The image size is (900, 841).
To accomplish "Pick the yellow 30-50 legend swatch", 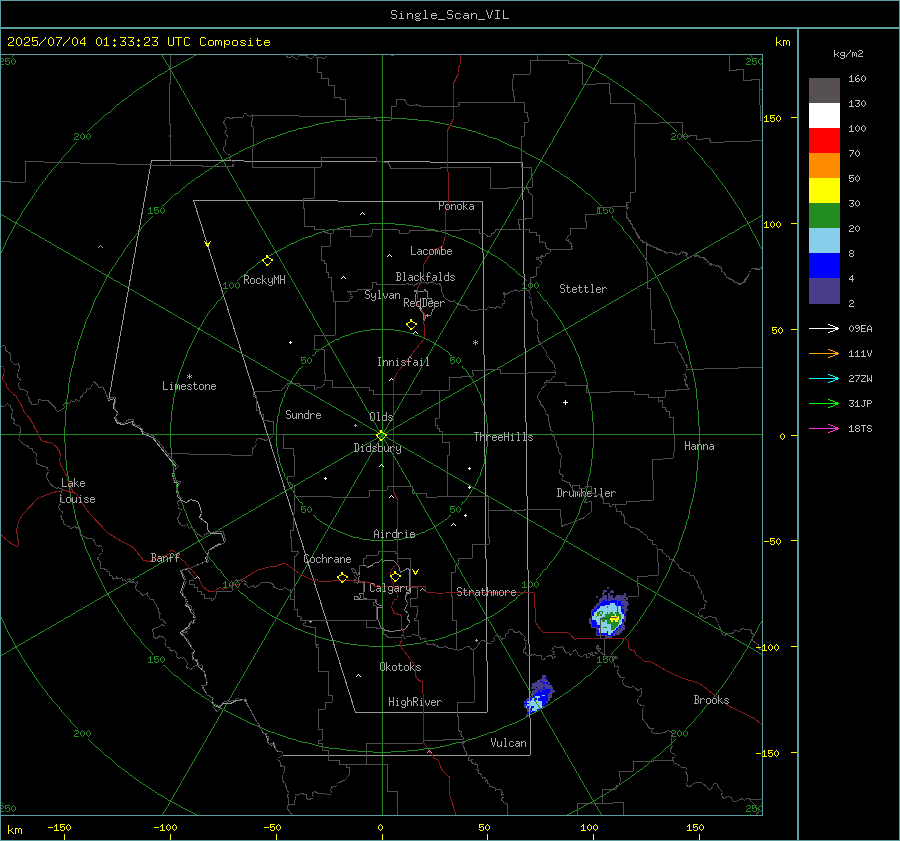I will 824,191.
